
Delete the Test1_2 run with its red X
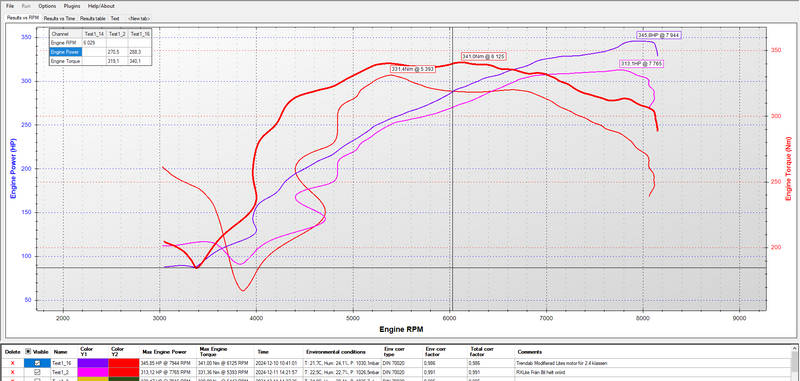[12, 372]
